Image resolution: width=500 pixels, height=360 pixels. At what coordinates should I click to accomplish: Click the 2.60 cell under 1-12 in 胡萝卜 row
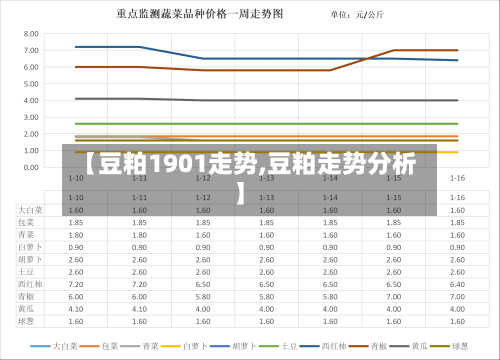[x=203, y=260]
